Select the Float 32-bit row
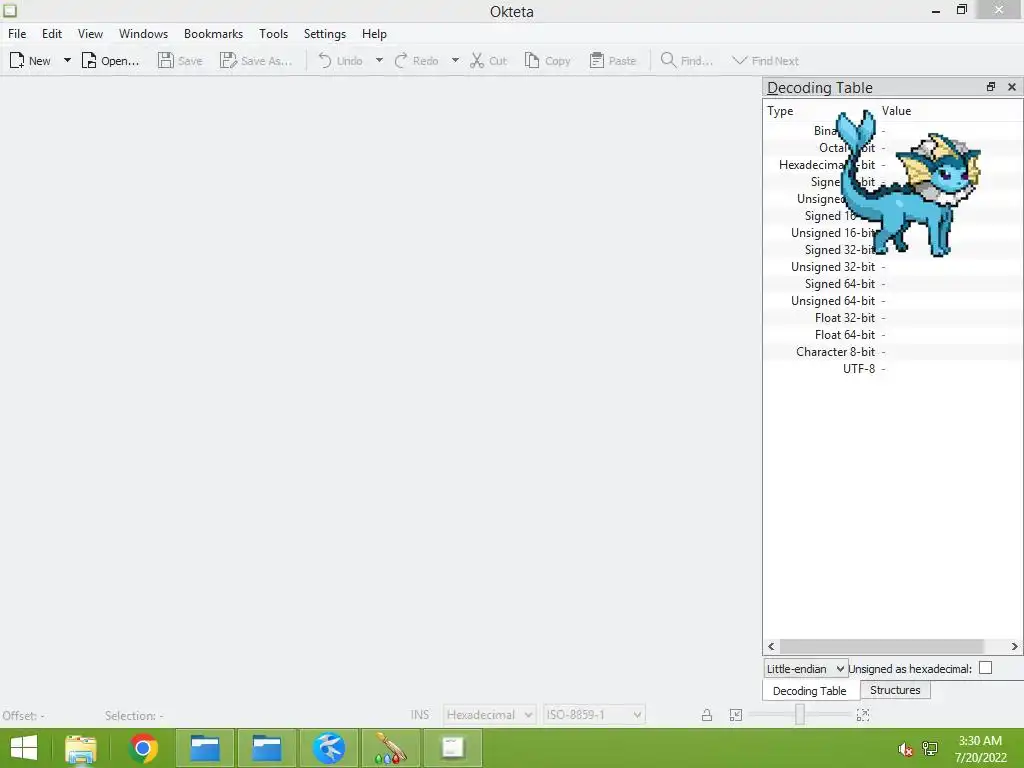Screen dimensions: 1024x768 [893, 318]
